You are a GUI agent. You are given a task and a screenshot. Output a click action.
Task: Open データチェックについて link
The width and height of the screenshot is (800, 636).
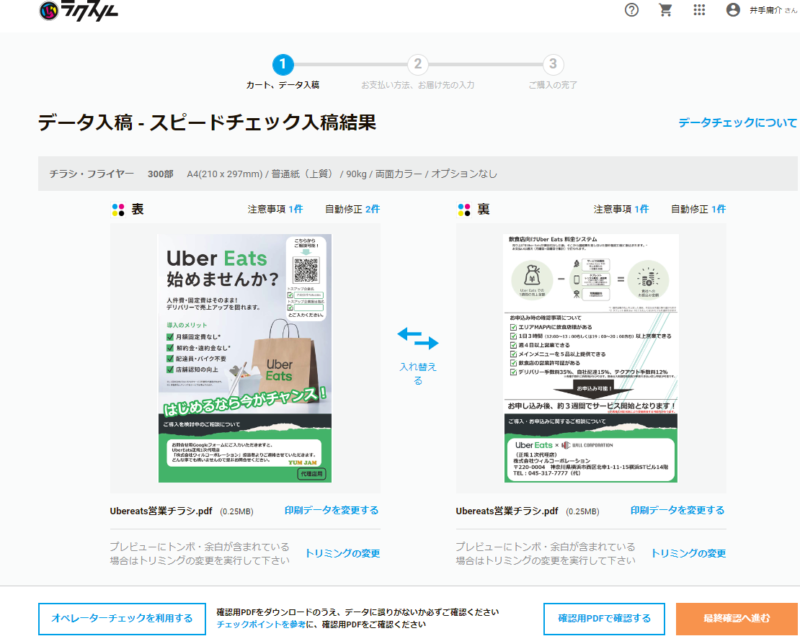[737, 122]
